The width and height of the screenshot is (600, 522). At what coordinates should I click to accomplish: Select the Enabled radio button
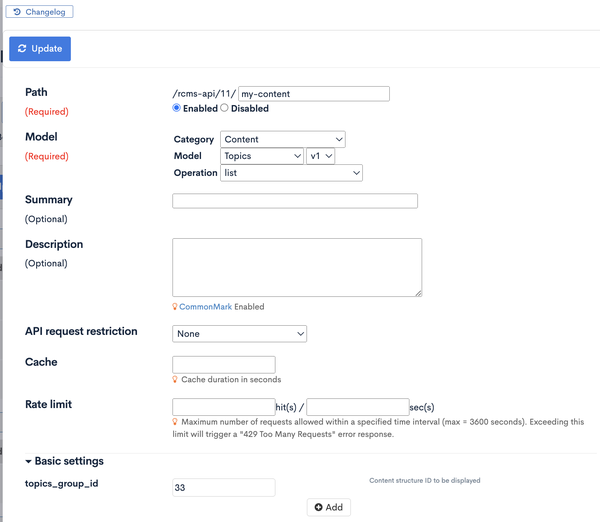[176, 108]
